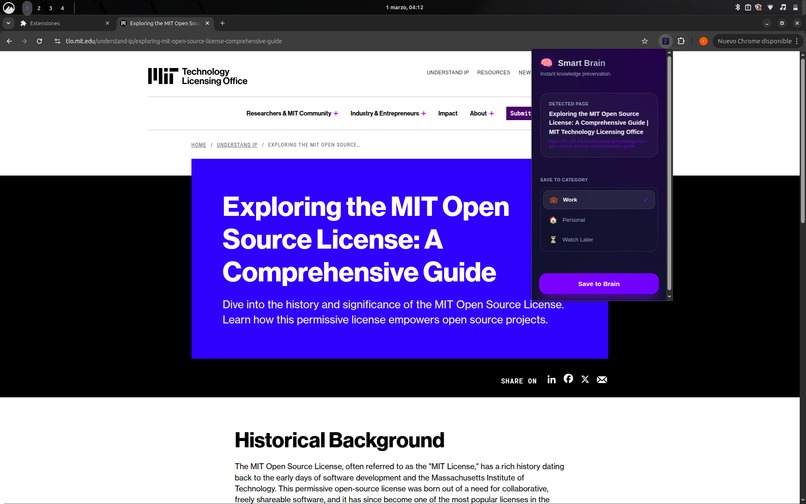The width and height of the screenshot is (806, 504).
Task: Click the Historical Background heading
Action: [x=339, y=440]
